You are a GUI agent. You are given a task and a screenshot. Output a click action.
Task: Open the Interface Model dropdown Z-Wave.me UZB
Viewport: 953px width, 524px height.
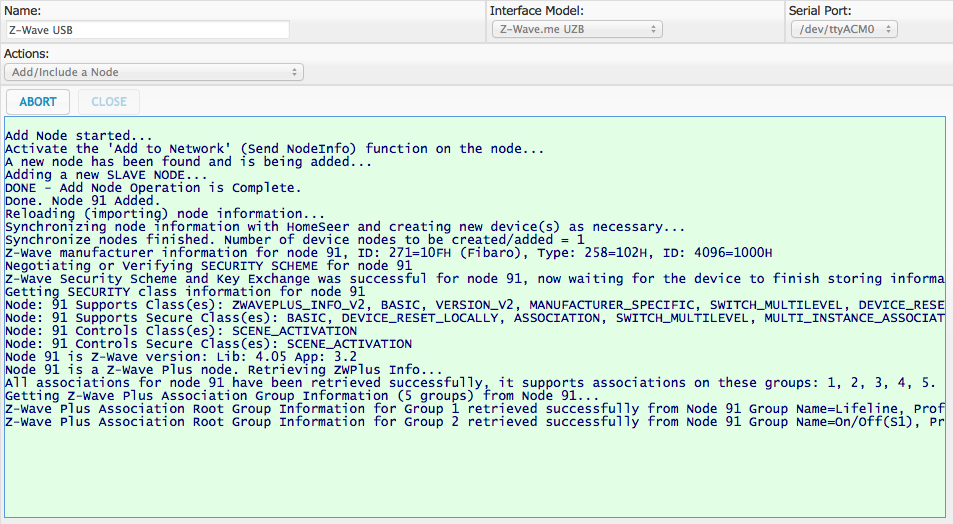(577, 29)
